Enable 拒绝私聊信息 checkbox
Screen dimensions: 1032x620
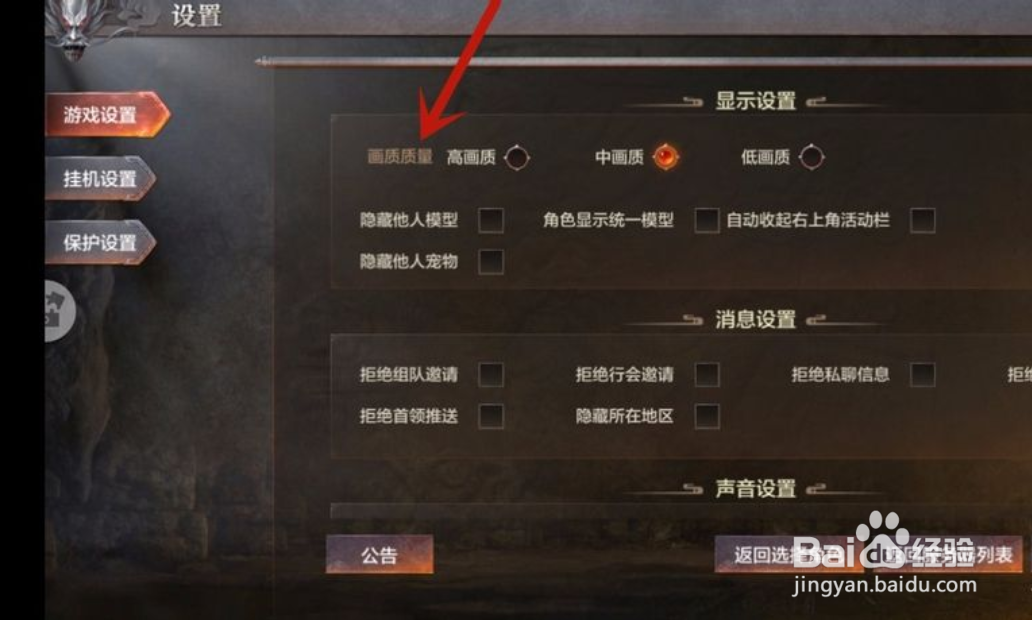tap(923, 375)
